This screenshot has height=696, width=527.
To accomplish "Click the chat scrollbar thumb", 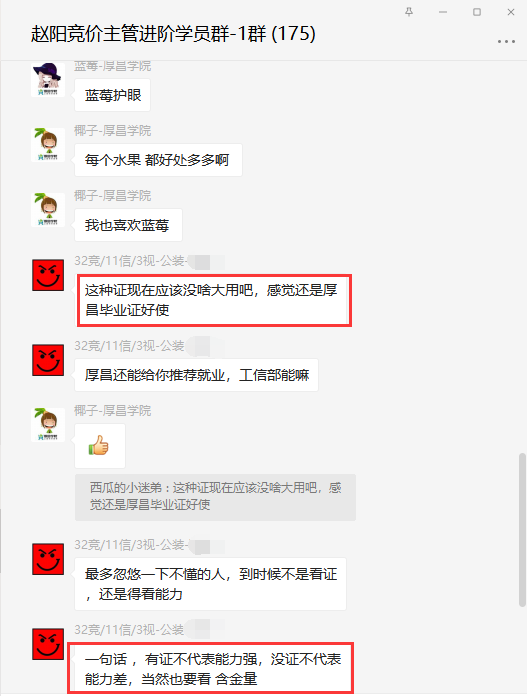I will (x=522, y=530).
